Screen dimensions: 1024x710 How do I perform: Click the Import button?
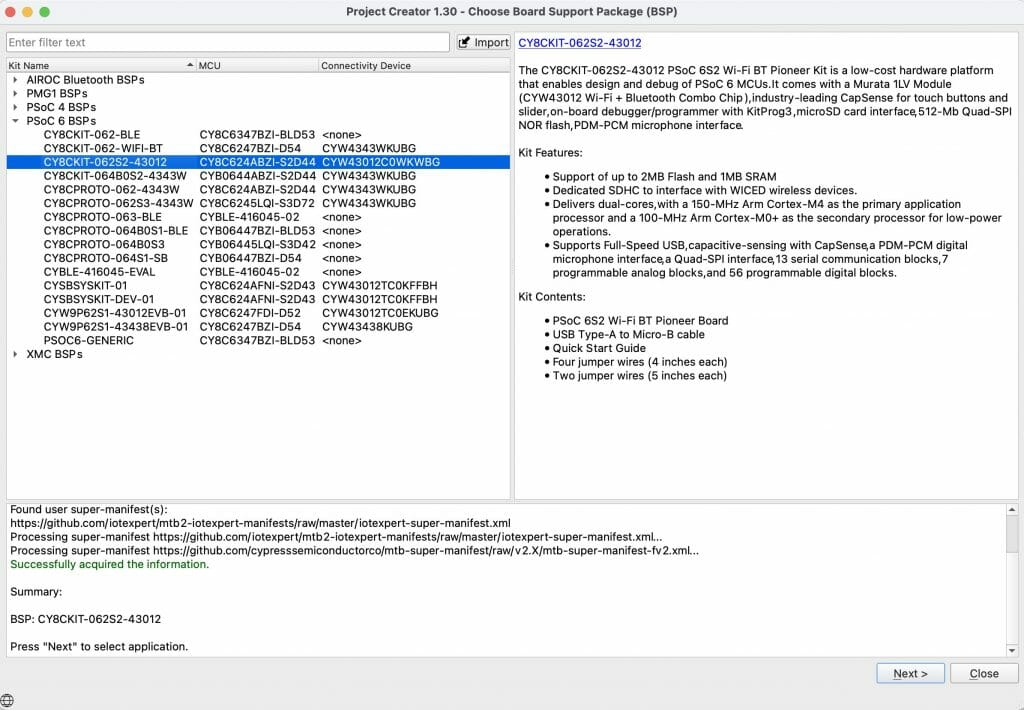coord(483,42)
